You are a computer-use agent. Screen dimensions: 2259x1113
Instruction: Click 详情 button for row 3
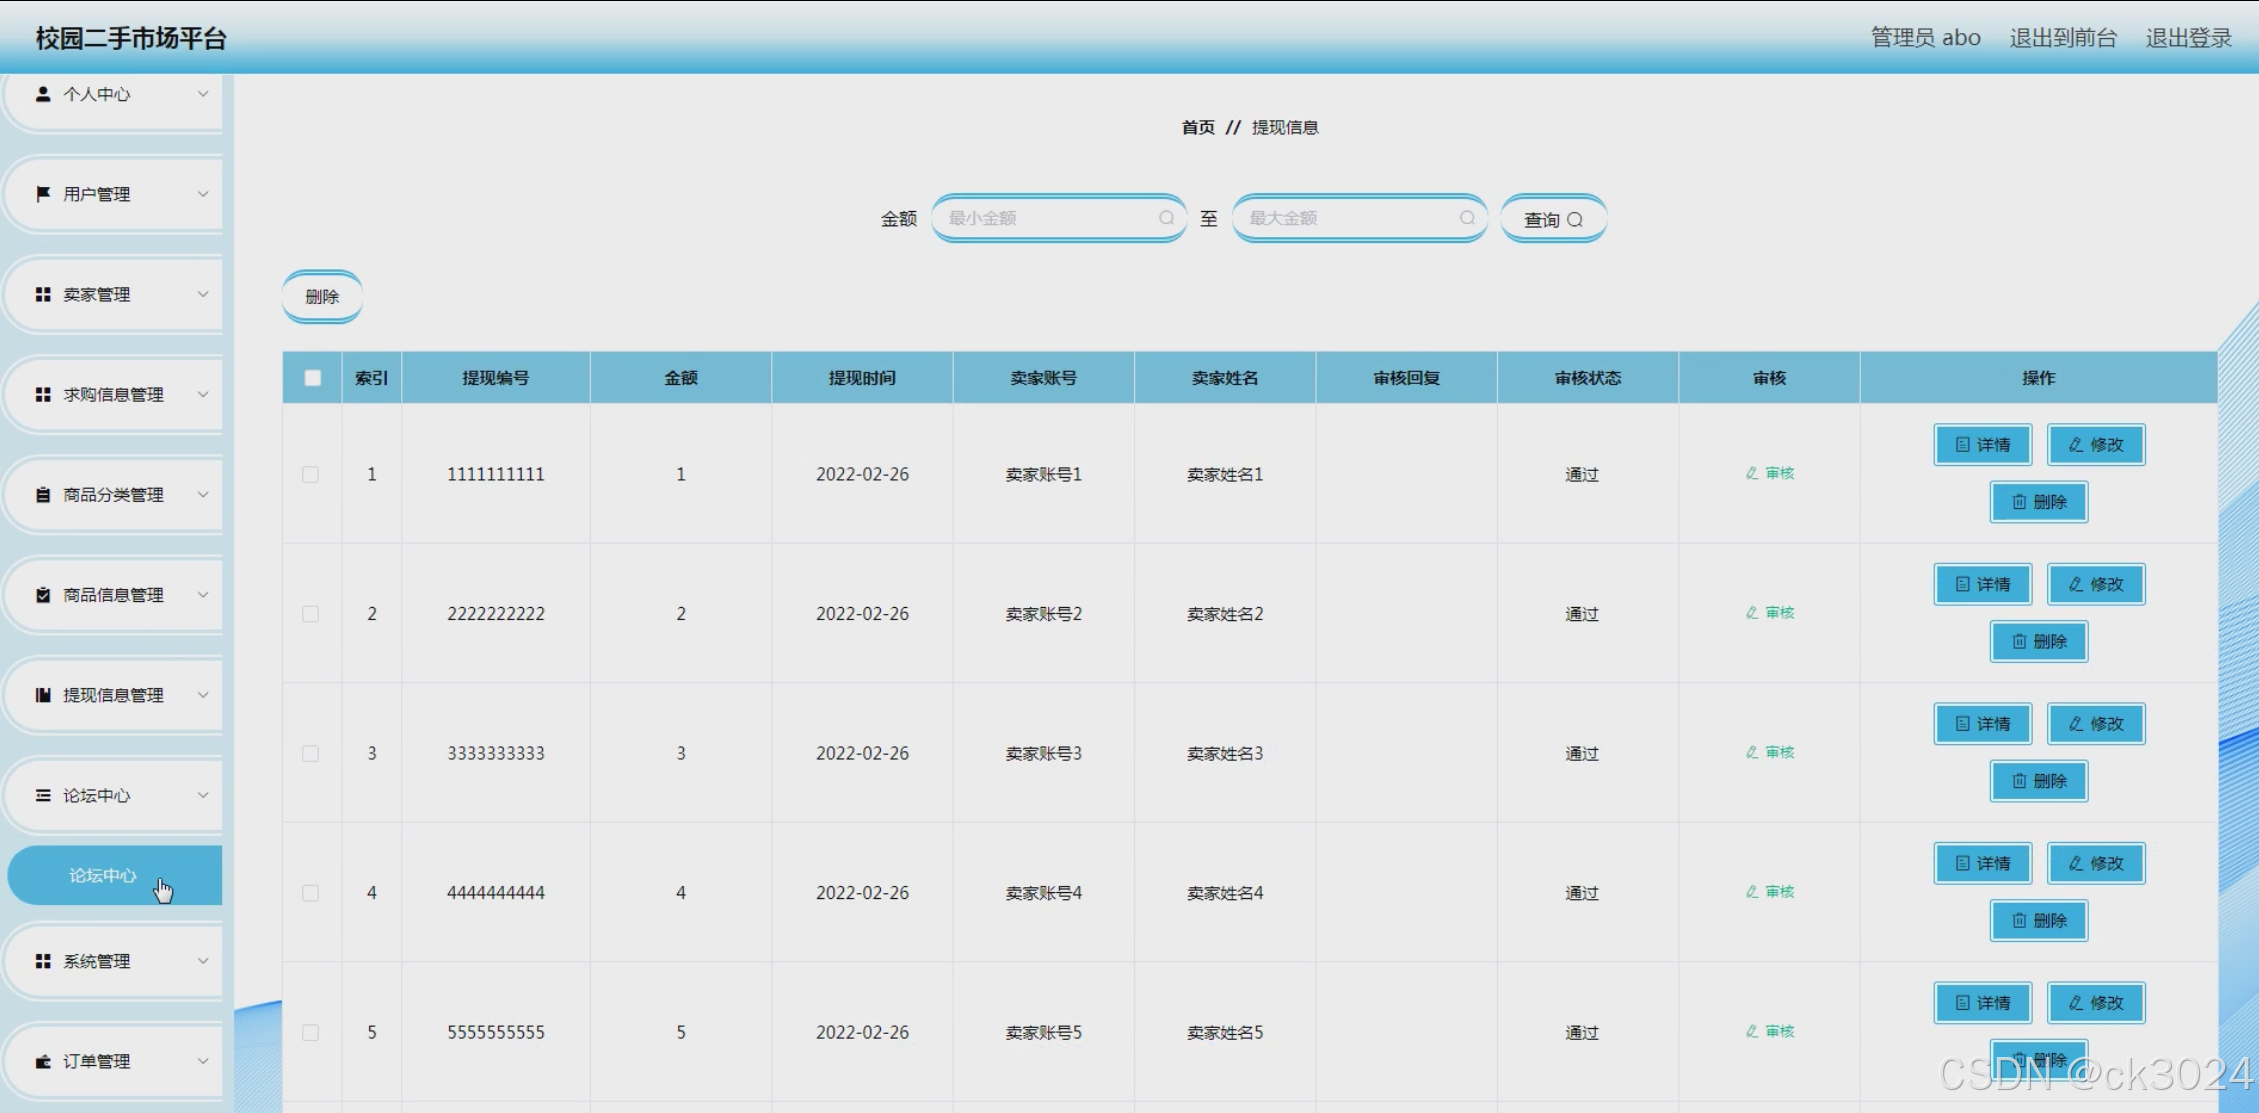[x=1982, y=724]
